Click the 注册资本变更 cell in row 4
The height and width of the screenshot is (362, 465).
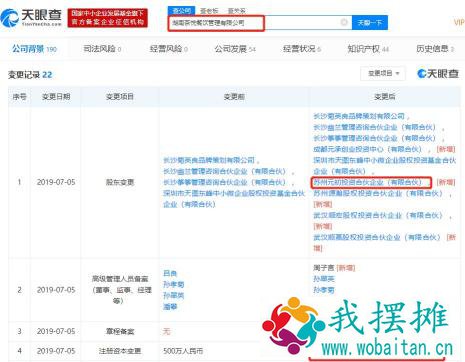[x=120, y=351]
